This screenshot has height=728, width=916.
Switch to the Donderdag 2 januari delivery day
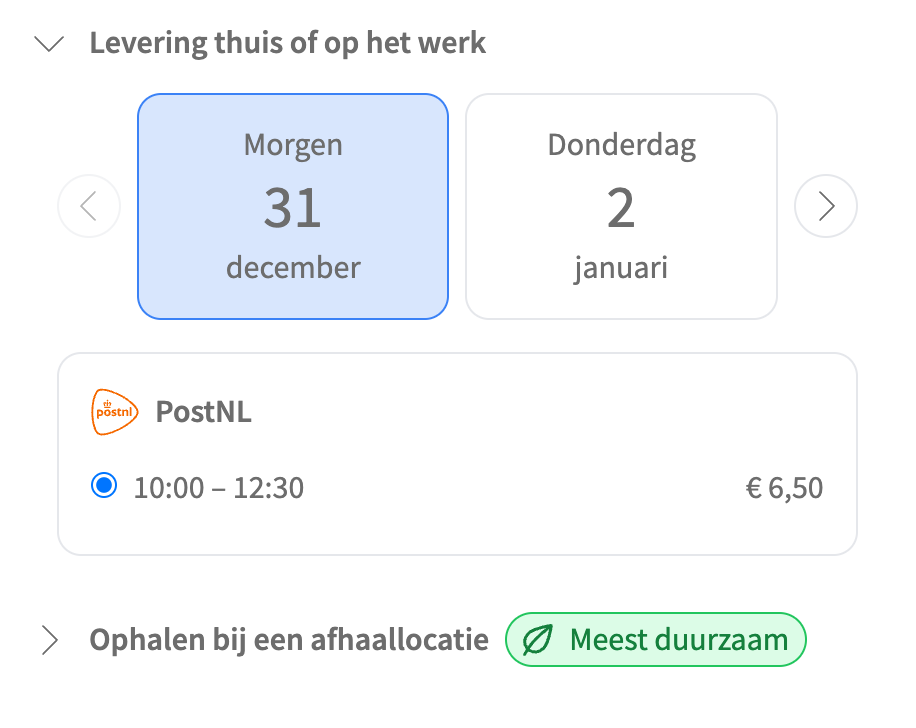tap(621, 206)
